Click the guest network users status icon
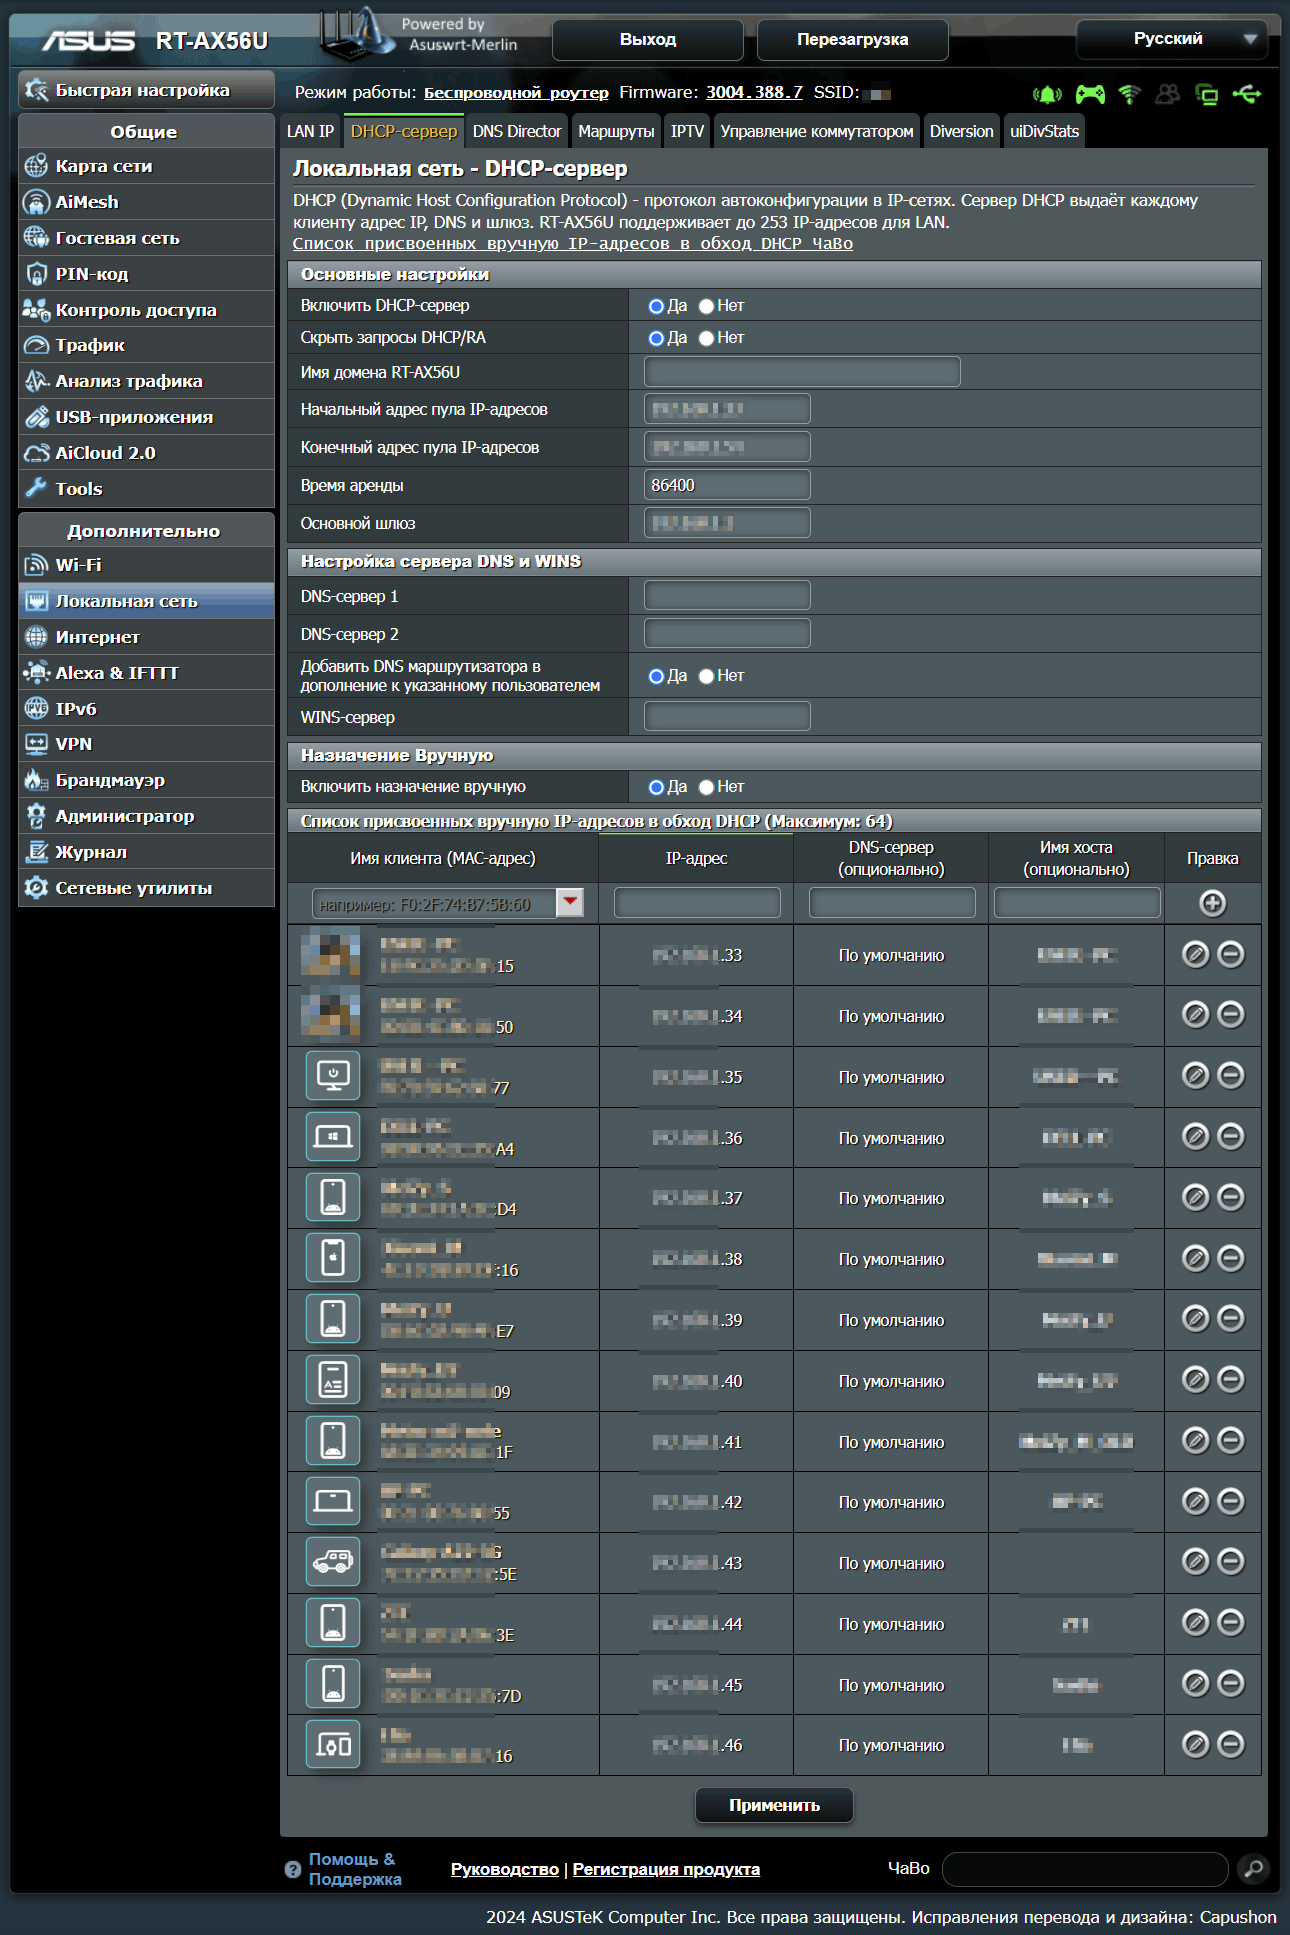The height and width of the screenshot is (1935, 1290). point(1168,94)
